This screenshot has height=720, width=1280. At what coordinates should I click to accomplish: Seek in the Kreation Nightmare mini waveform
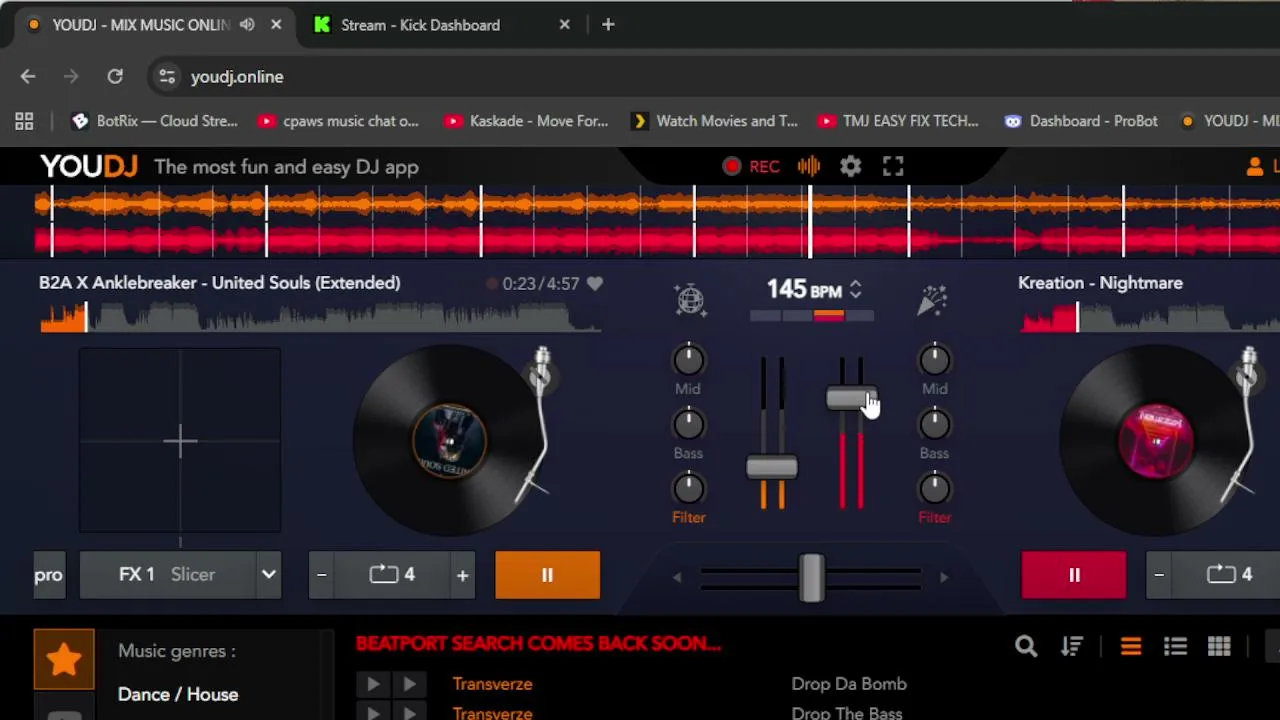1150,317
